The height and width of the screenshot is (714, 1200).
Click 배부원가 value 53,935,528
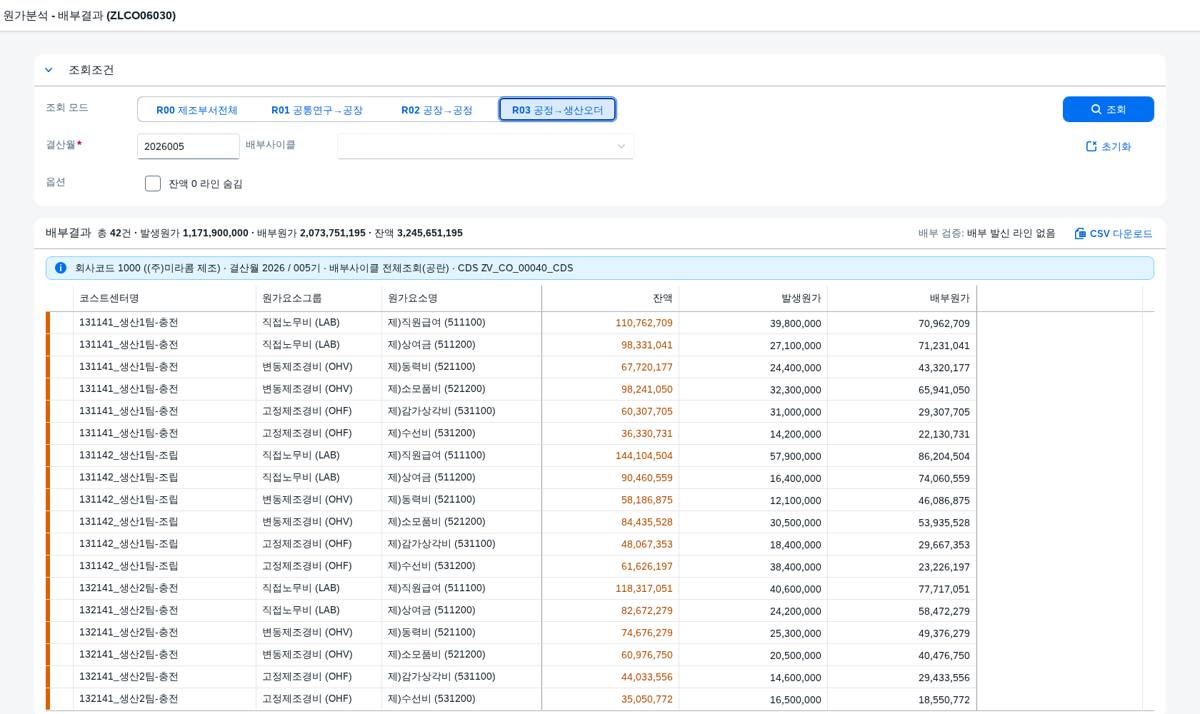click(x=944, y=522)
